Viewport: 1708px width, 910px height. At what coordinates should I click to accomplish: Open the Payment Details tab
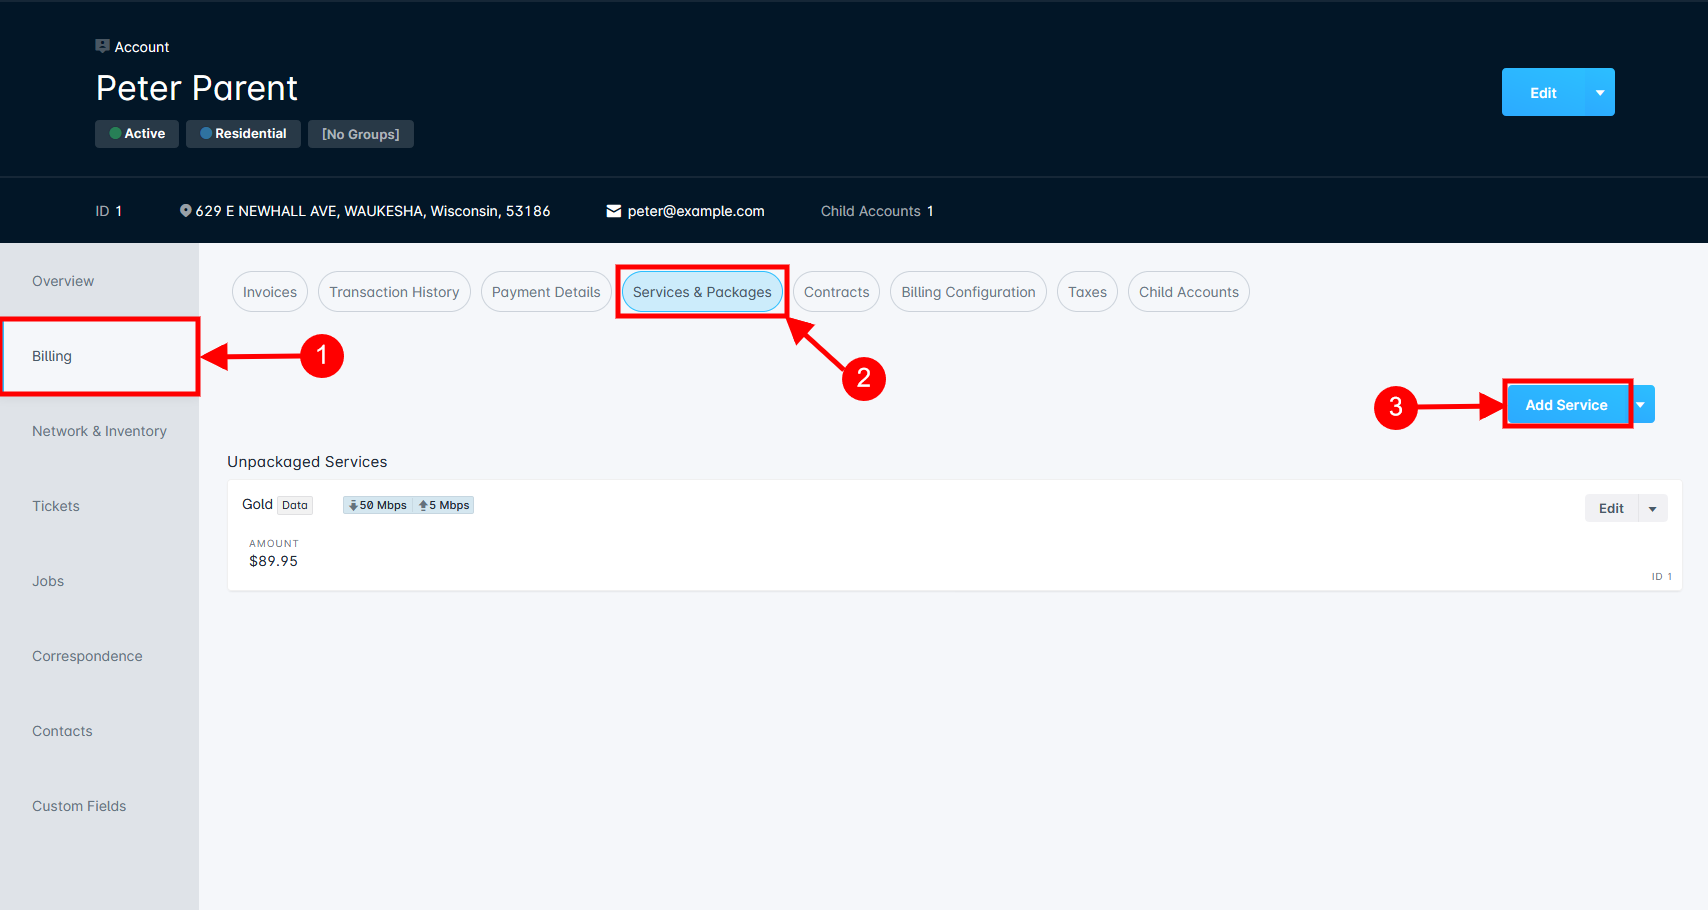point(546,292)
